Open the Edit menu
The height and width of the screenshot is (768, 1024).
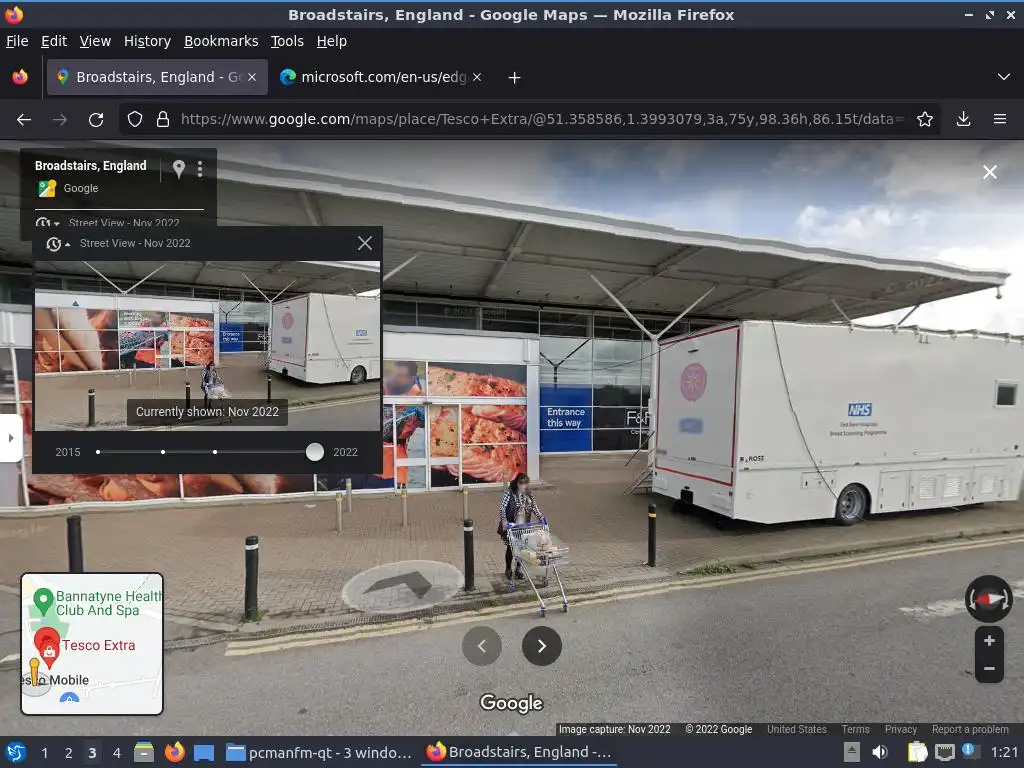point(54,41)
